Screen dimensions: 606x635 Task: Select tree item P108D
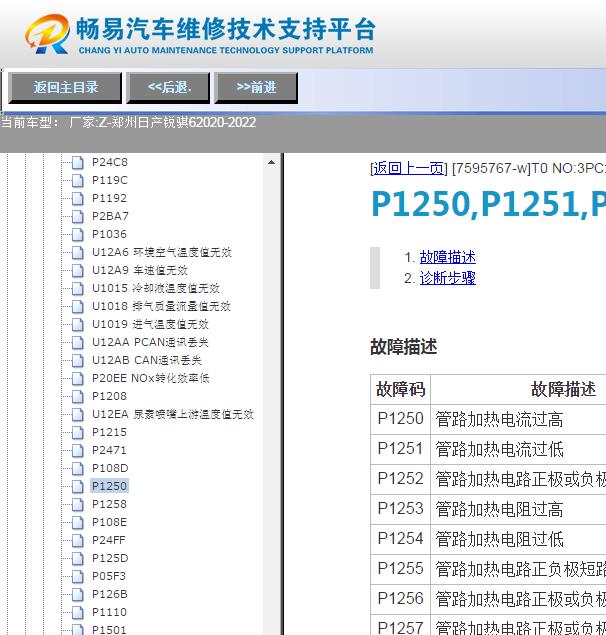(x=110, y=468)
